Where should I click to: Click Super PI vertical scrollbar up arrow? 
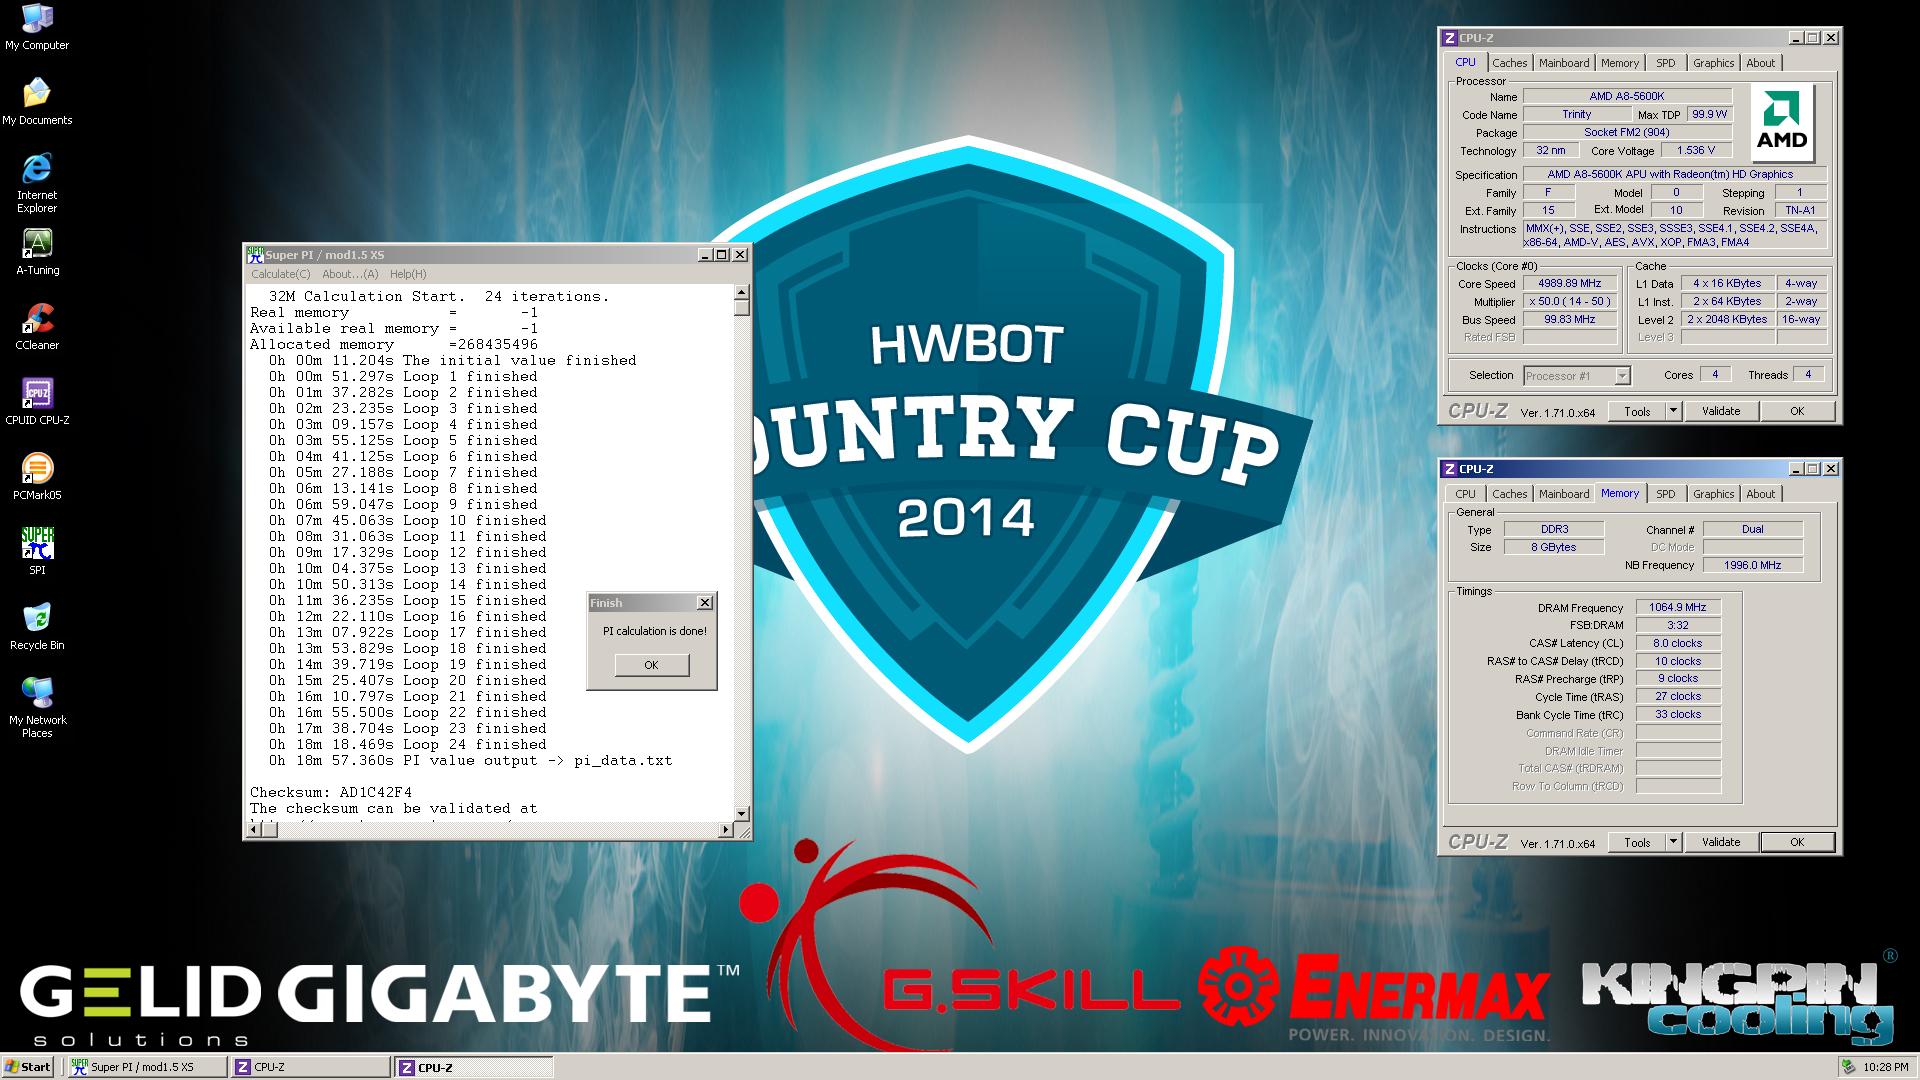pos(742,293)
